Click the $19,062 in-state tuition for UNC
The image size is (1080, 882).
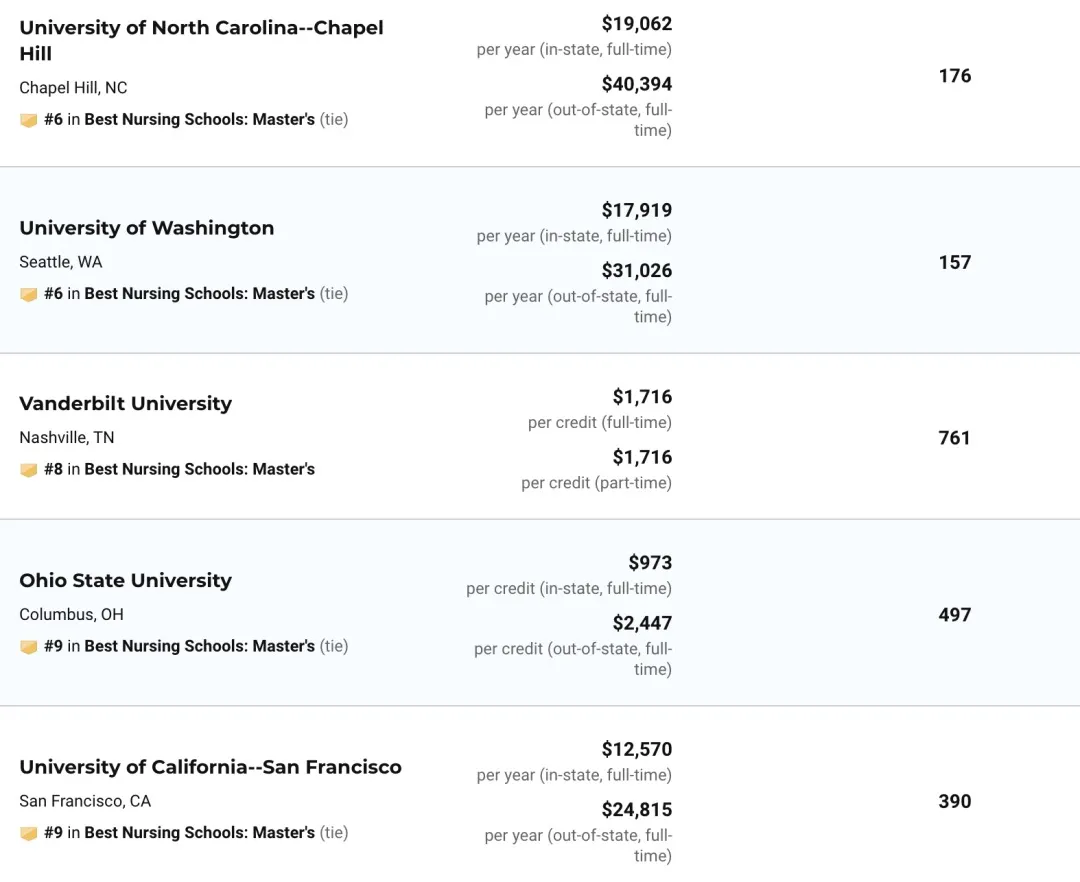[x=636, y=23]
